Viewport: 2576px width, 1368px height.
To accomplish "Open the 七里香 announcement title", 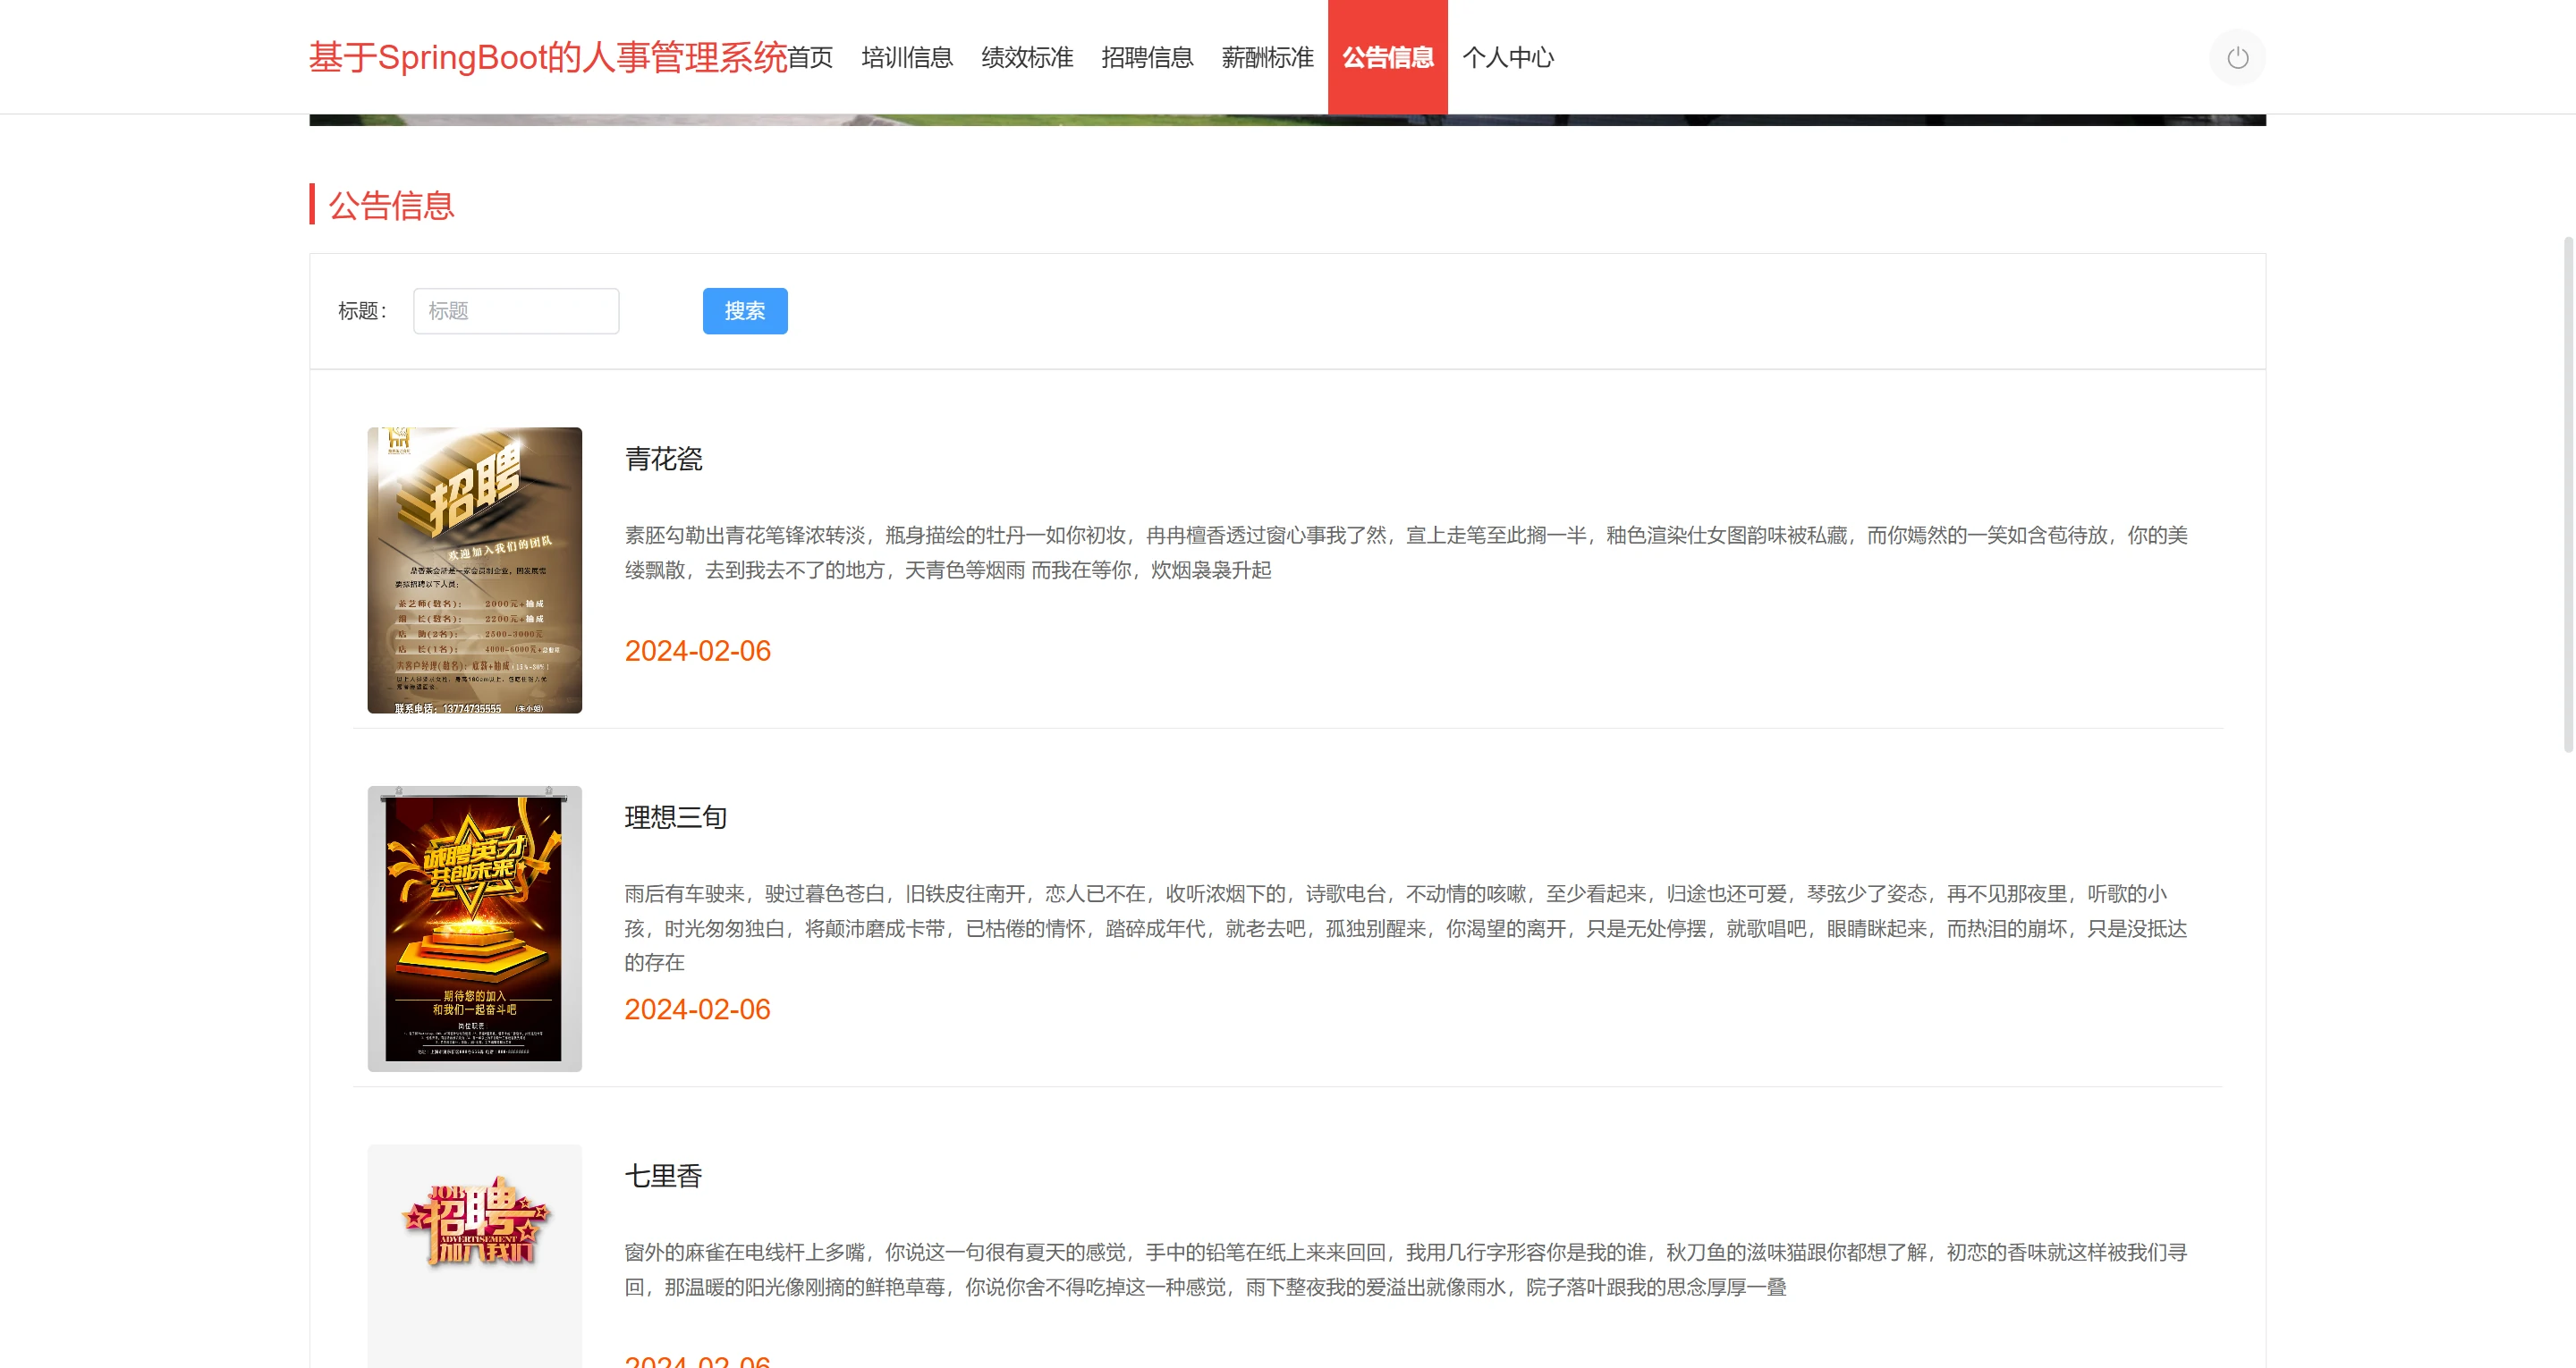I will [x=663, y=1176].
